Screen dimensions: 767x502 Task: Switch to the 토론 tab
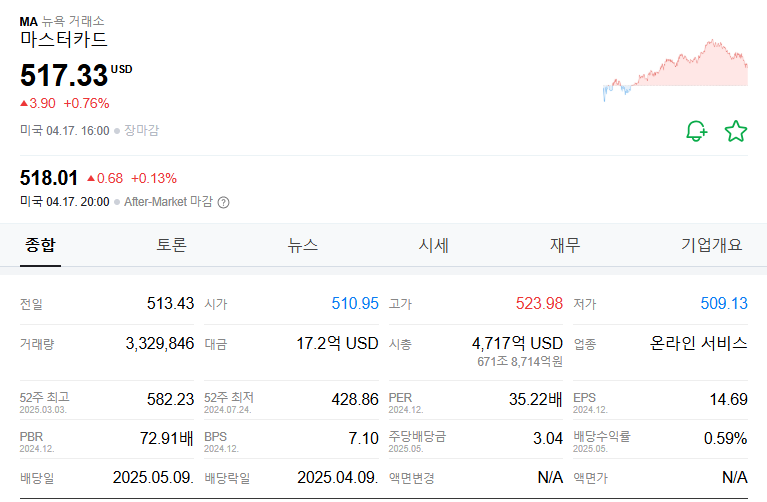pyautogui.click(x=171, y=245)
